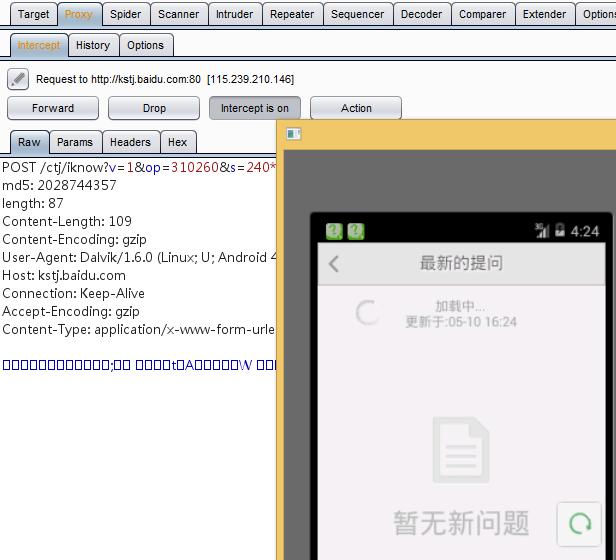Open the Decoder tab
Screen dimensions: 616x560
[x=422, y=14]
